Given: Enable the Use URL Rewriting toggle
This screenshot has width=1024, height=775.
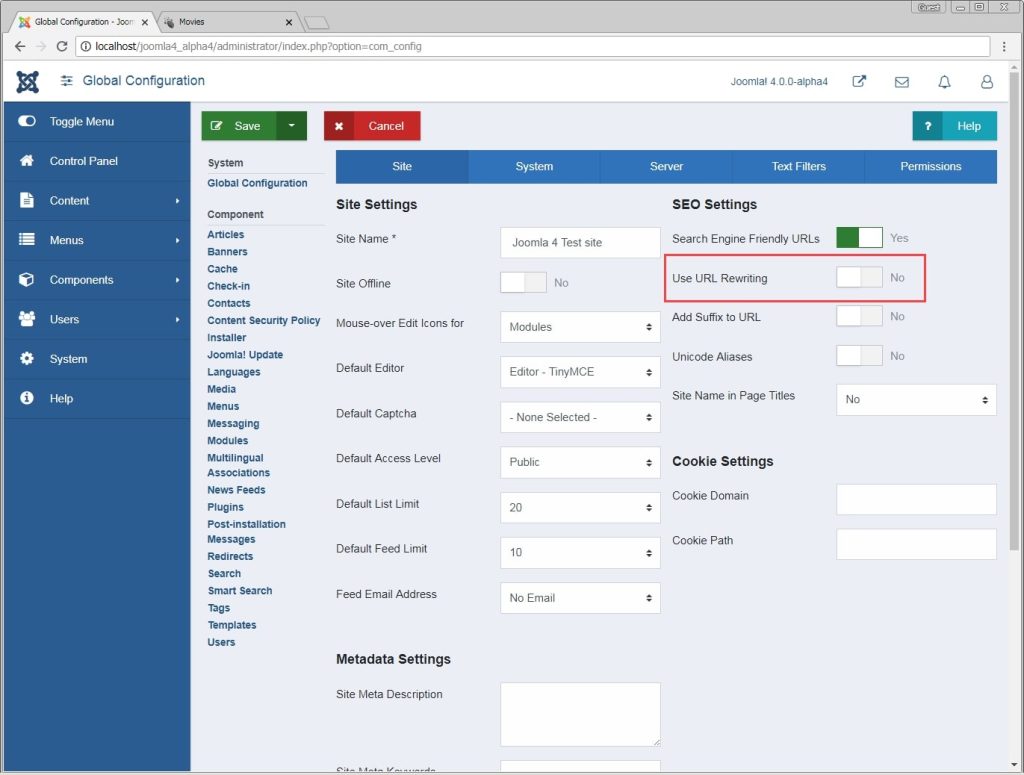Looking at the screenshot, I should (857, 278).
